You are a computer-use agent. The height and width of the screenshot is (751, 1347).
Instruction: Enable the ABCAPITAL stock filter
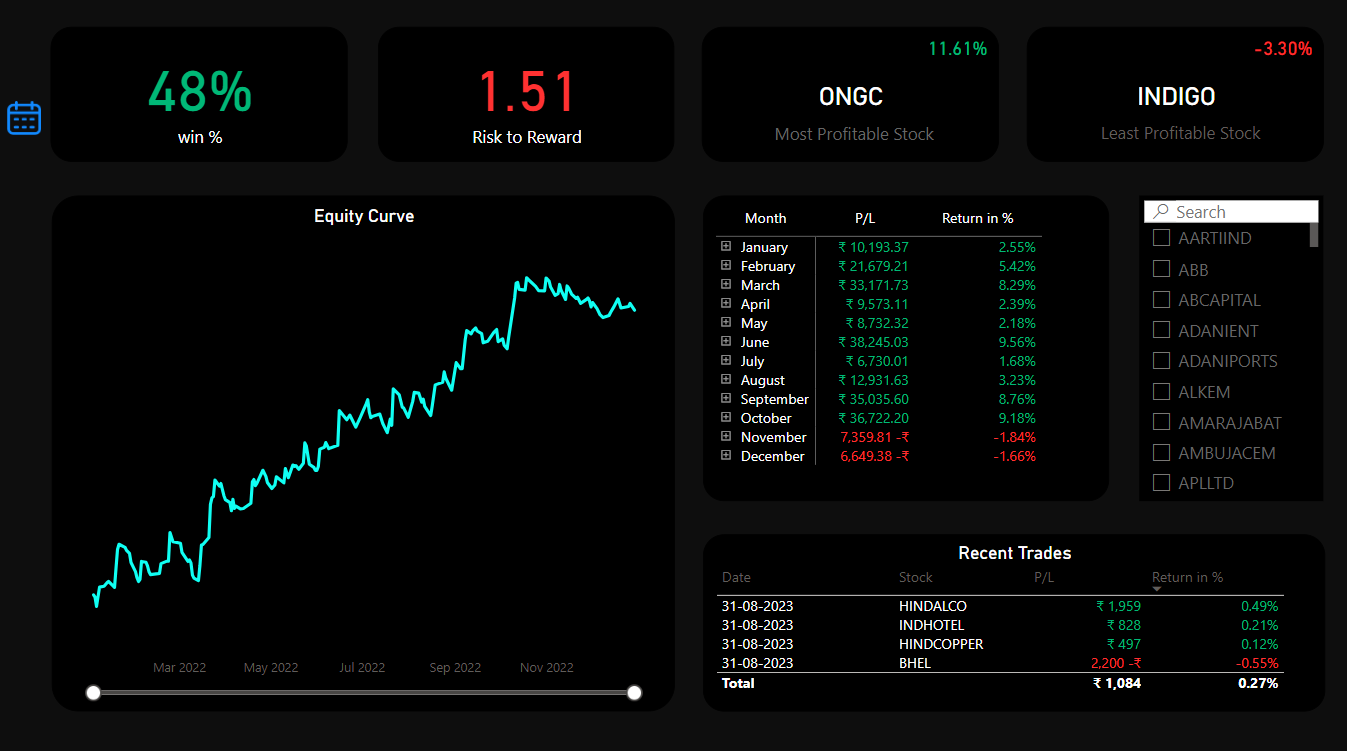pyautogui.click(x=1162, y=300)
